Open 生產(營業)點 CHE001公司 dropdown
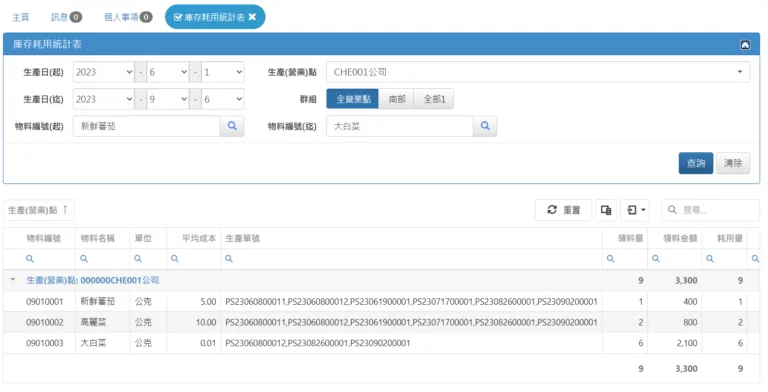The image size is (768, 392). [538, 72]
